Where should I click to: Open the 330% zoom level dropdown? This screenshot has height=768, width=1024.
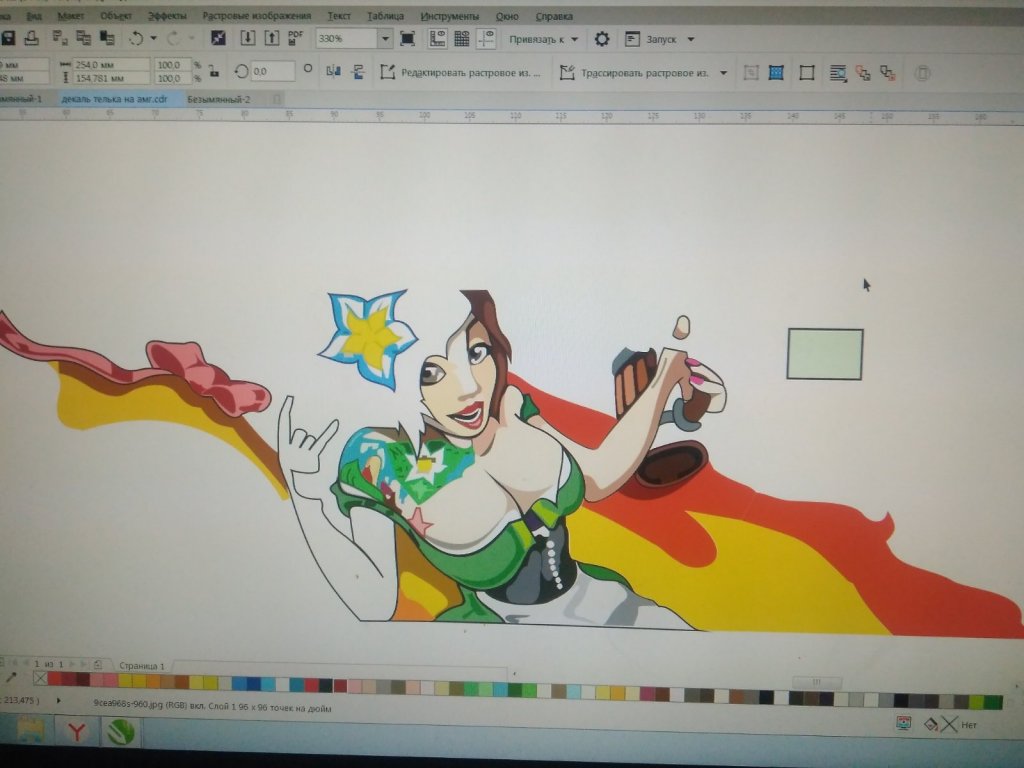click(385, 39)
